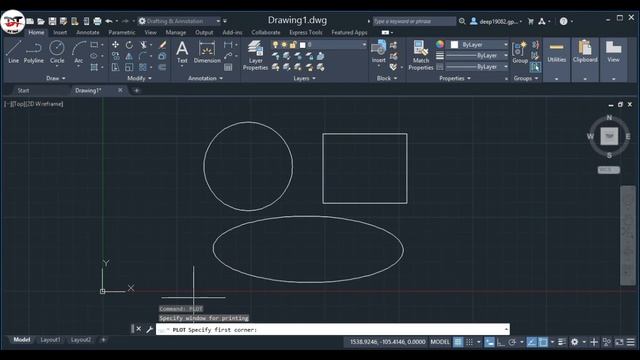Click the Undo arrow in quick access toolbar

(109, 21)
